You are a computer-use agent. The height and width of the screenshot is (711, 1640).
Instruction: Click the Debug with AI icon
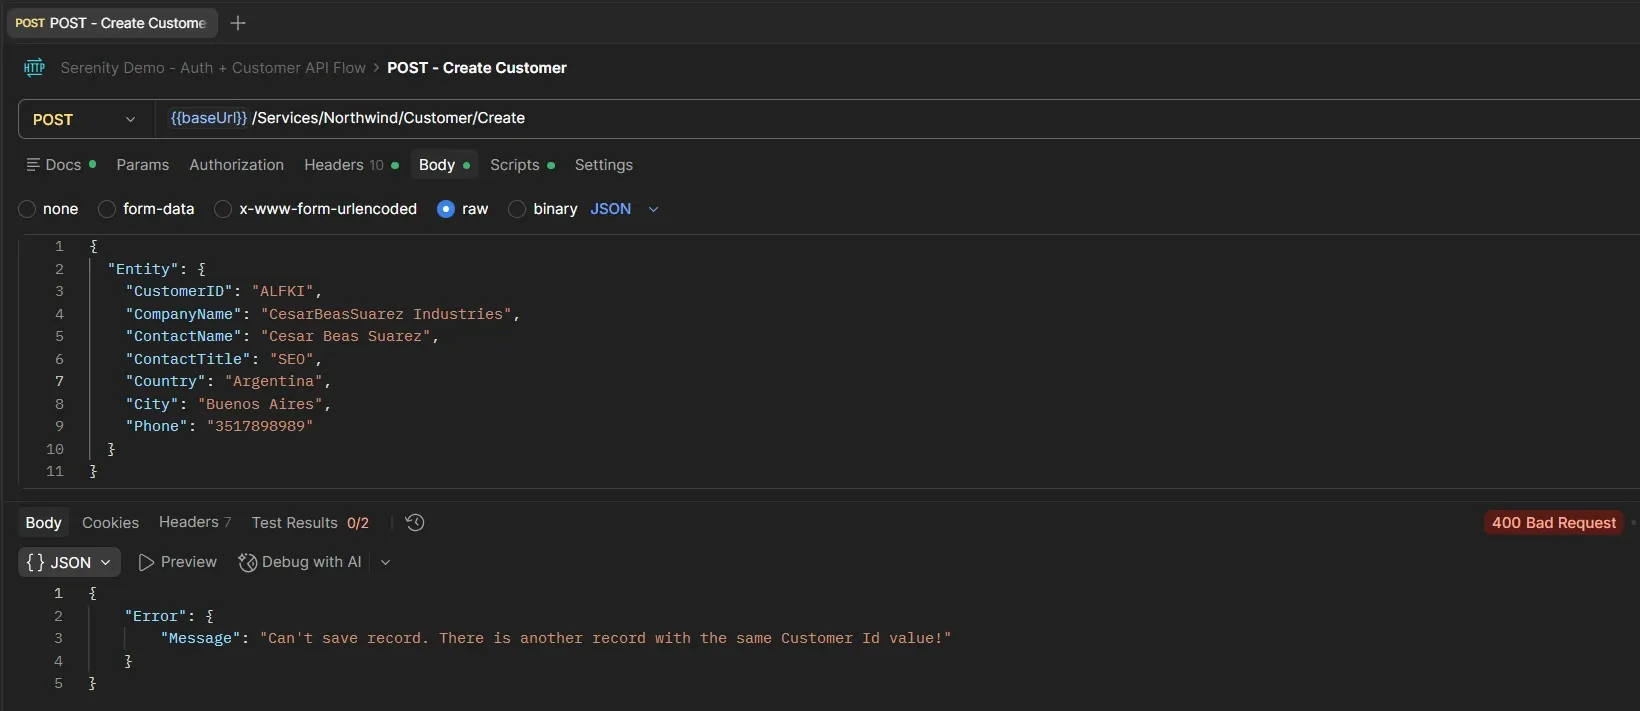coord(247,563)
